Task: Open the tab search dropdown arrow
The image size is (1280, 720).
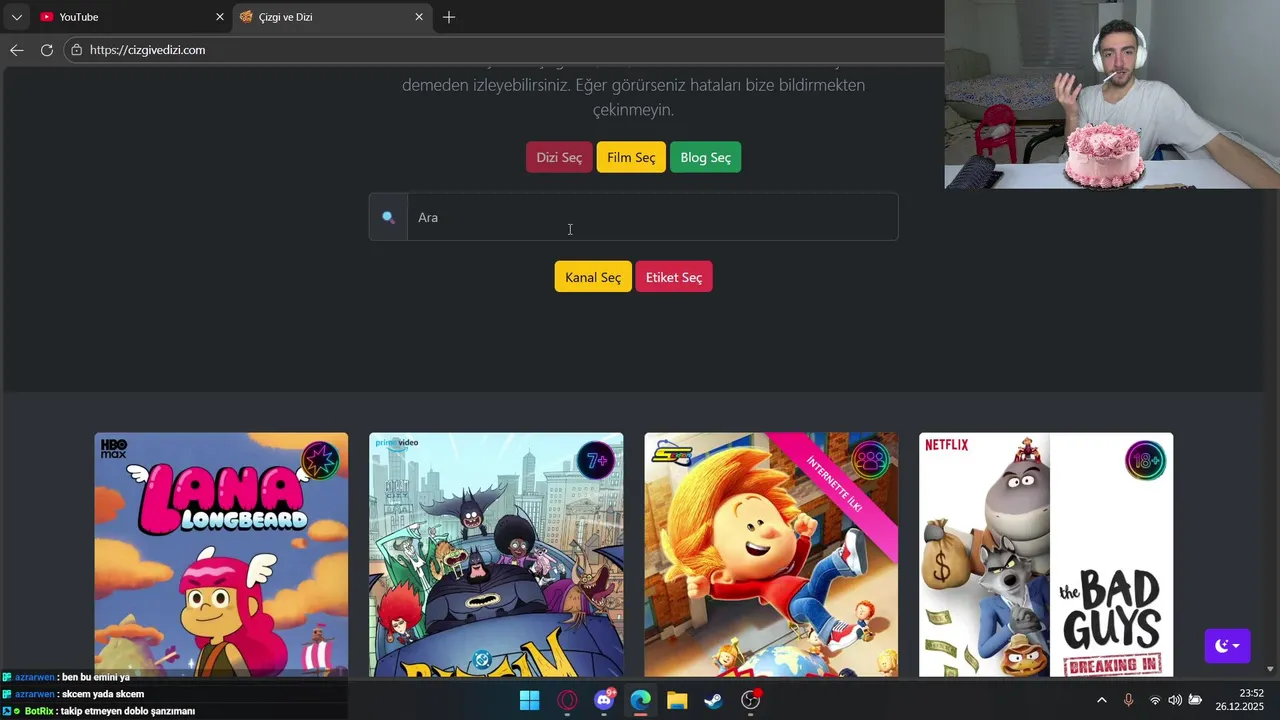Action: (16, 17)
